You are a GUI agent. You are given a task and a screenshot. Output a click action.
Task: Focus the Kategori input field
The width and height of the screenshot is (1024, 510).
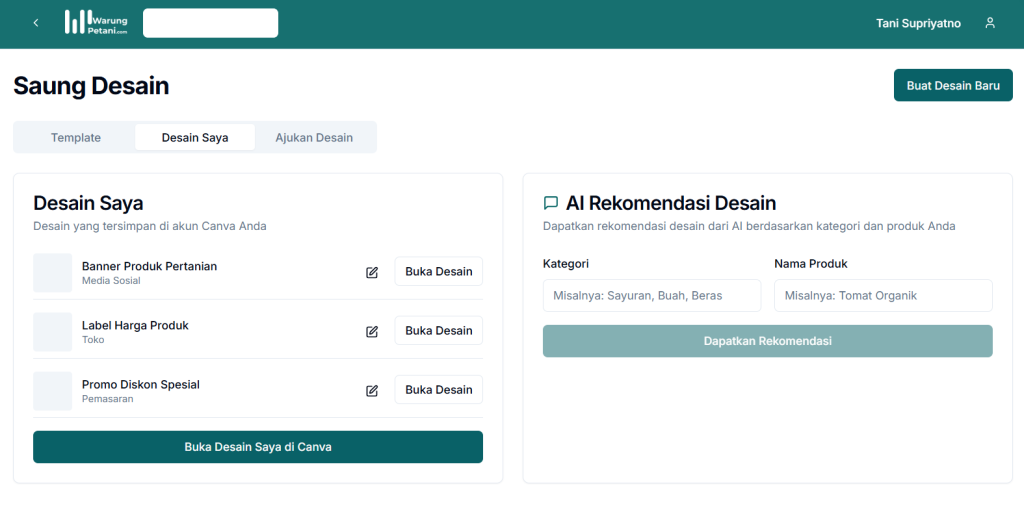[x=652, y=295]
